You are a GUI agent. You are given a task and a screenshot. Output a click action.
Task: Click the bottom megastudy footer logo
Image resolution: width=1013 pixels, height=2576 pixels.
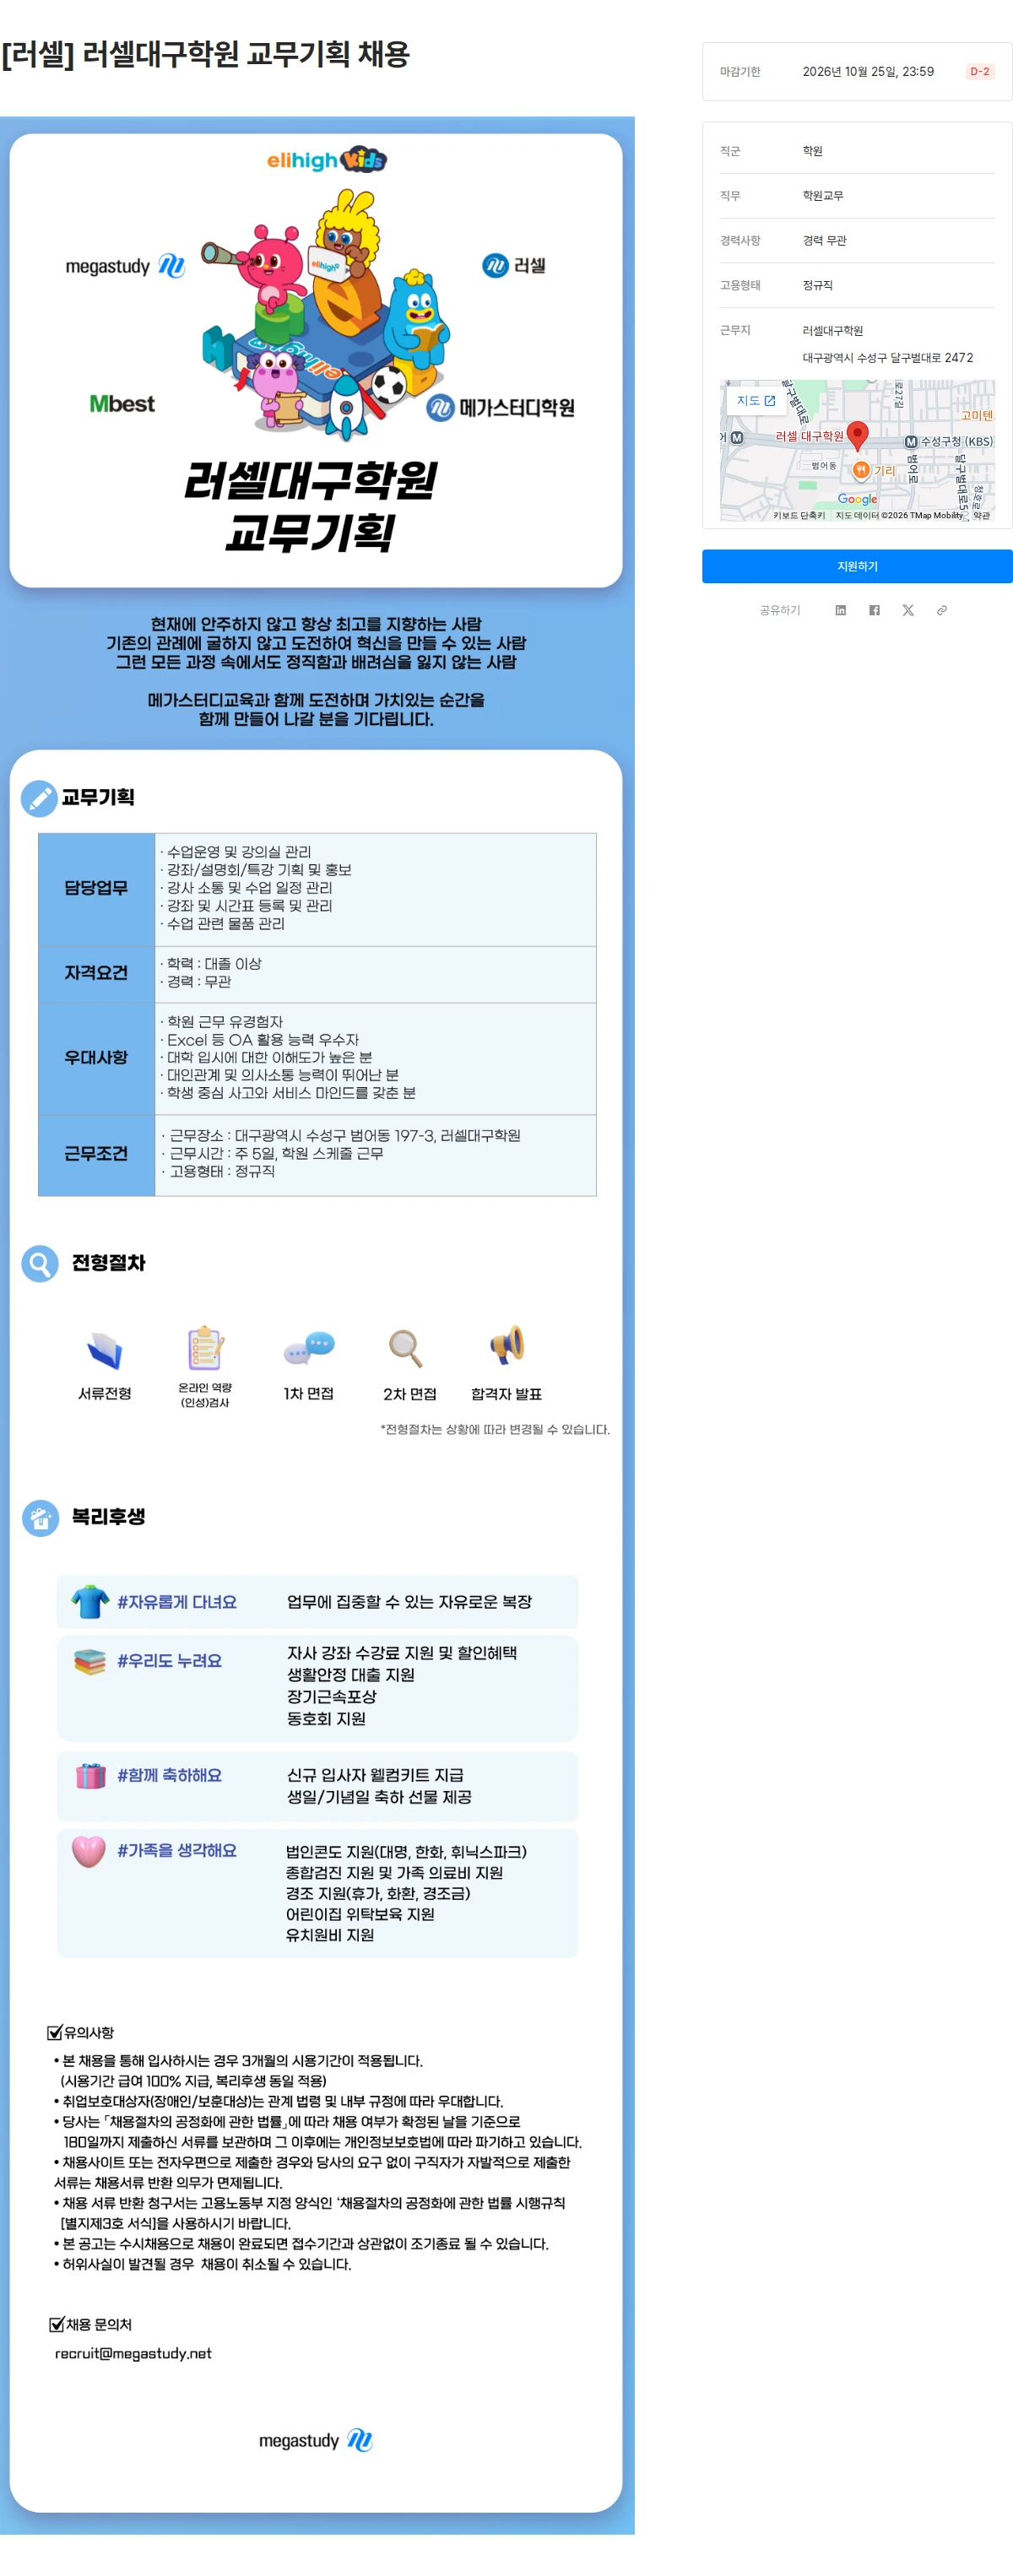tap(316, 2440)
